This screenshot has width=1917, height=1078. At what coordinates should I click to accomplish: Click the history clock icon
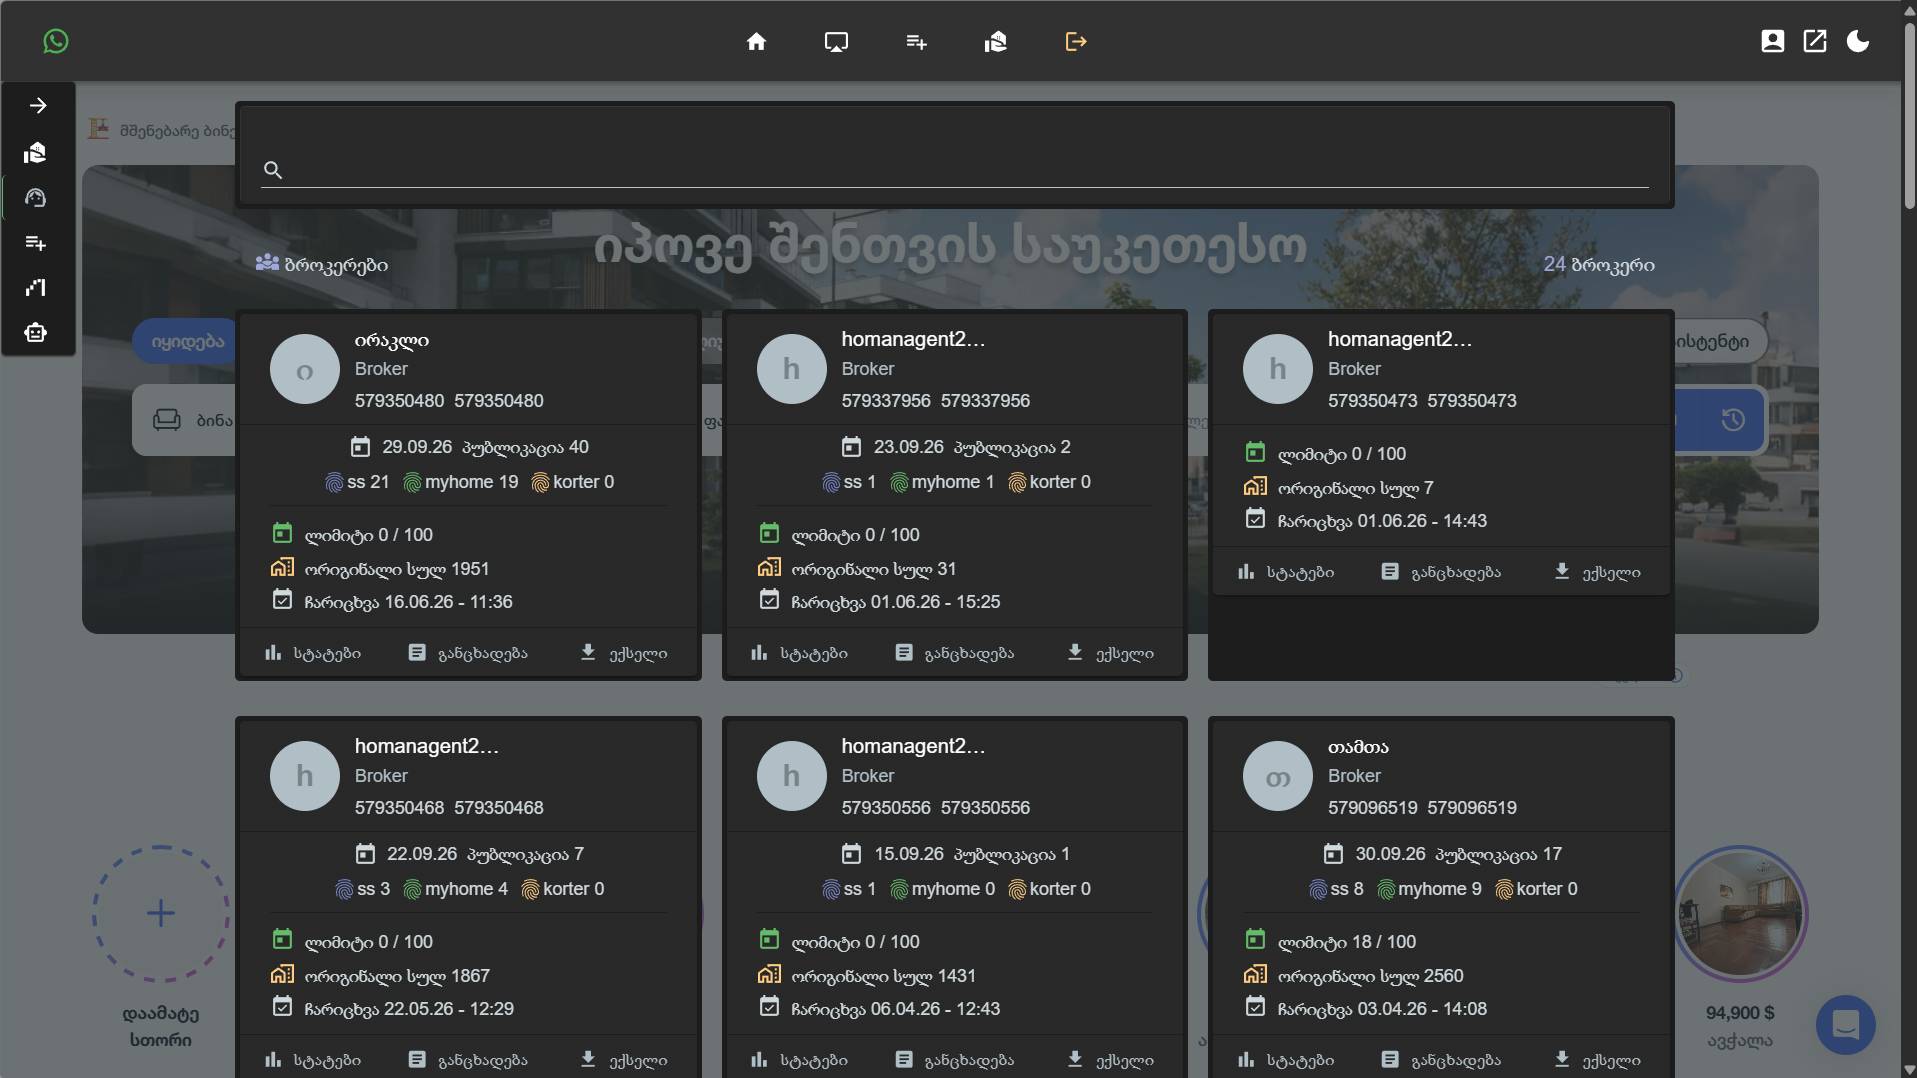(1733, 420)
